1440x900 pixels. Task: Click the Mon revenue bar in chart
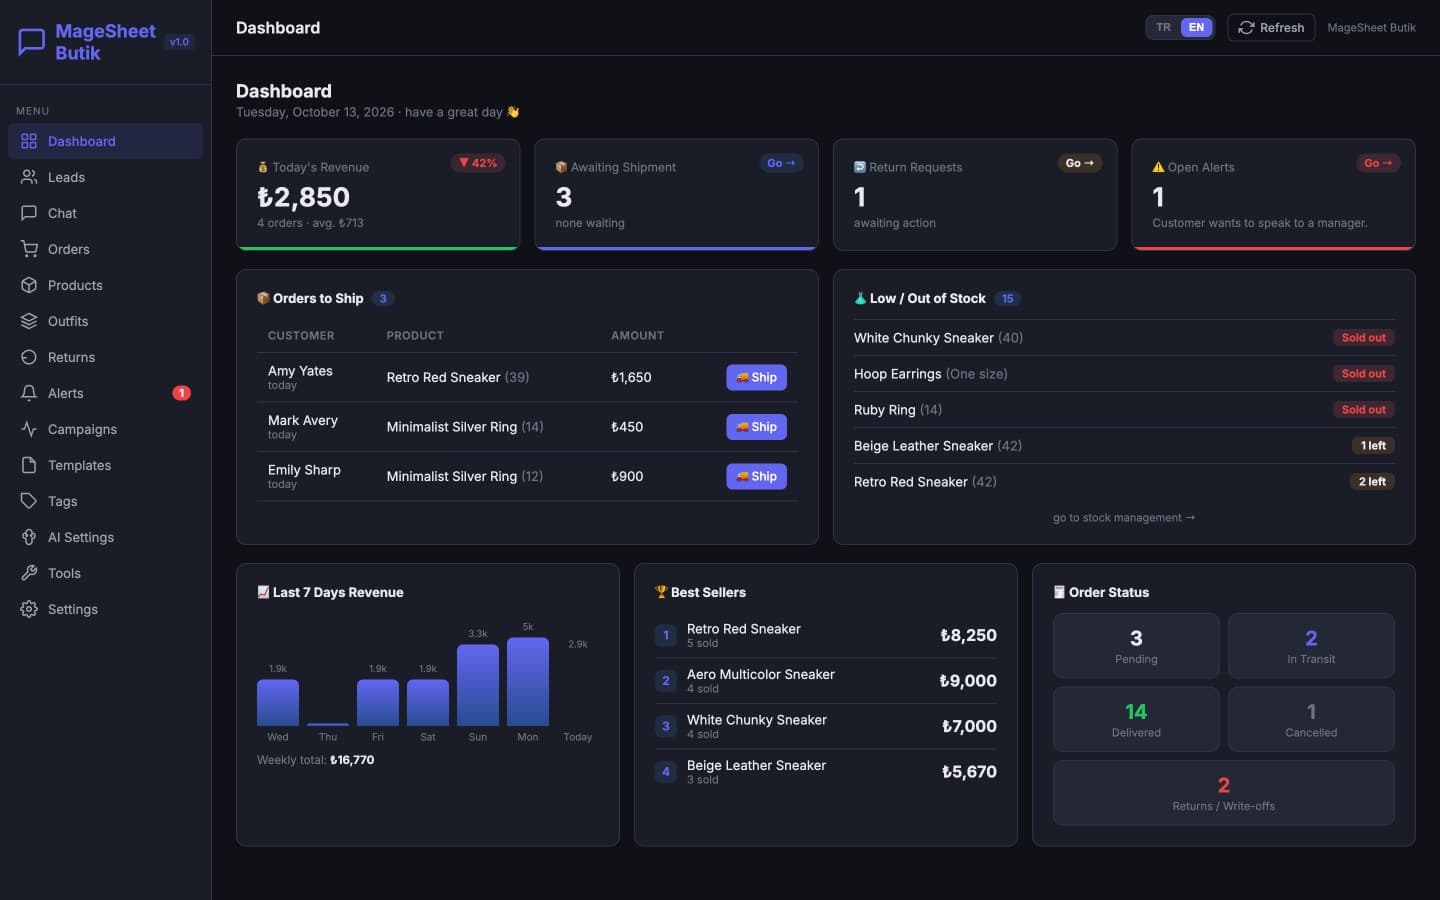528,681
